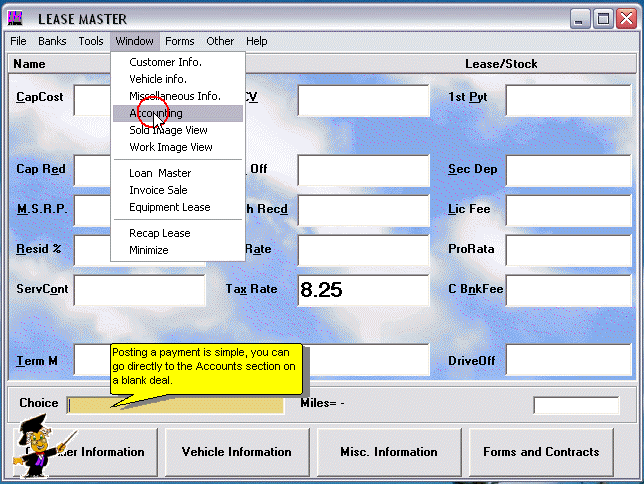Viewport: 644px width, 484px height.
Task: Click the Tax Rate field showing 8.25
Action: click(x=363, y=290)
